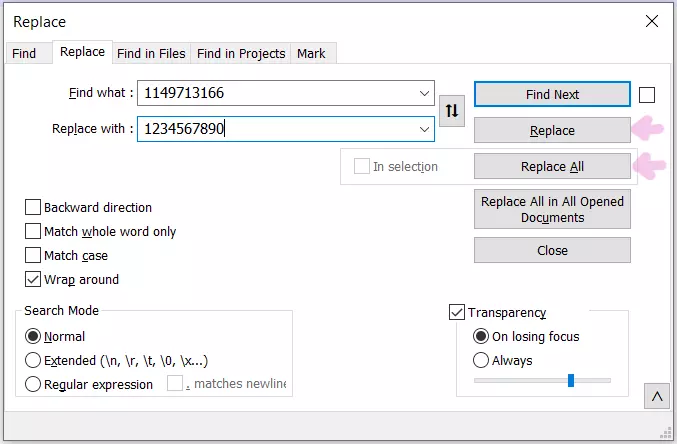Click the swap find and replace icon

coord(452,111)
